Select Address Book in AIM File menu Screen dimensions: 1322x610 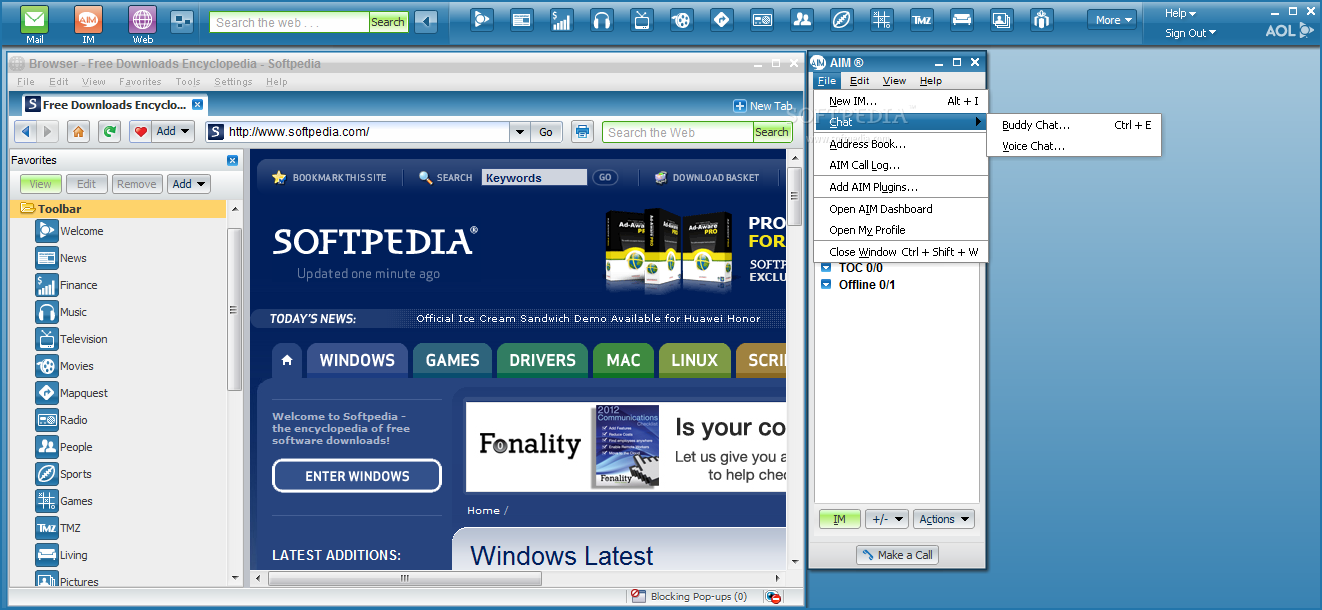(900, 144)
